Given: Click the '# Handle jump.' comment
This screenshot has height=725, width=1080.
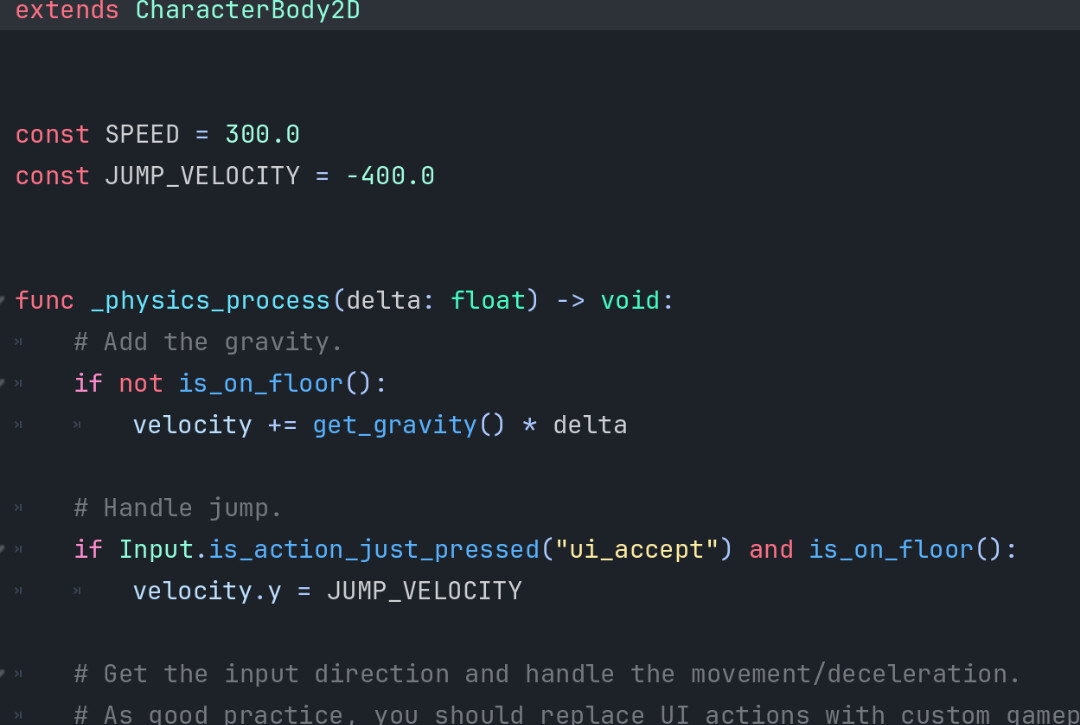Looking at the screenshot, I should 178,507.
